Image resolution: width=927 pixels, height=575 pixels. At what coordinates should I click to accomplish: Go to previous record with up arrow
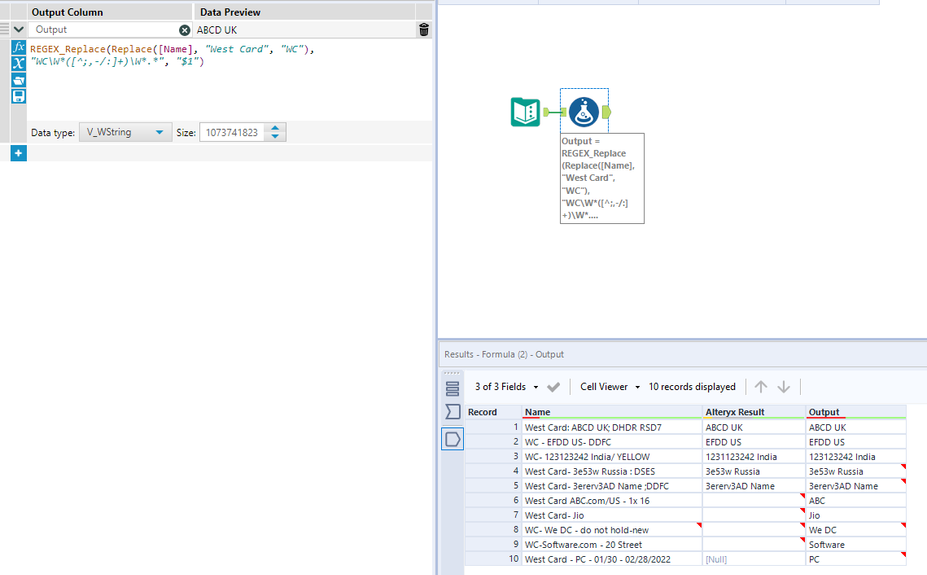pyautogui.click(x=761, y=386)
